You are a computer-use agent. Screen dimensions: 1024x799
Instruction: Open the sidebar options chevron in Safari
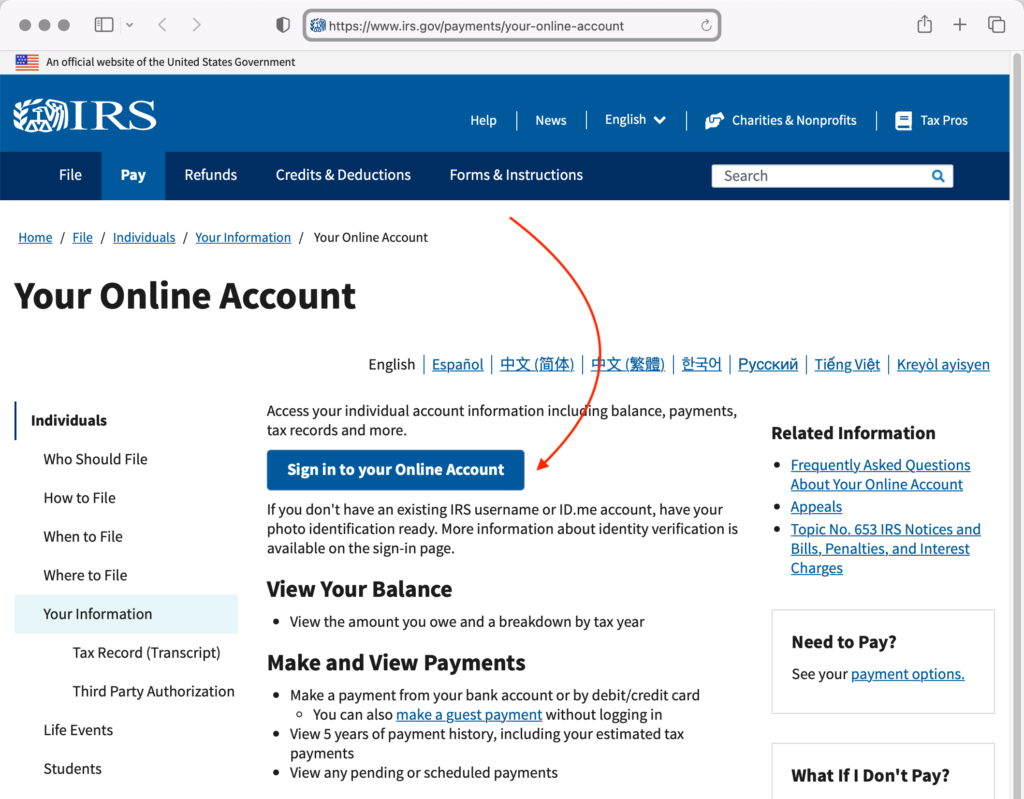(x=129, y=25)
